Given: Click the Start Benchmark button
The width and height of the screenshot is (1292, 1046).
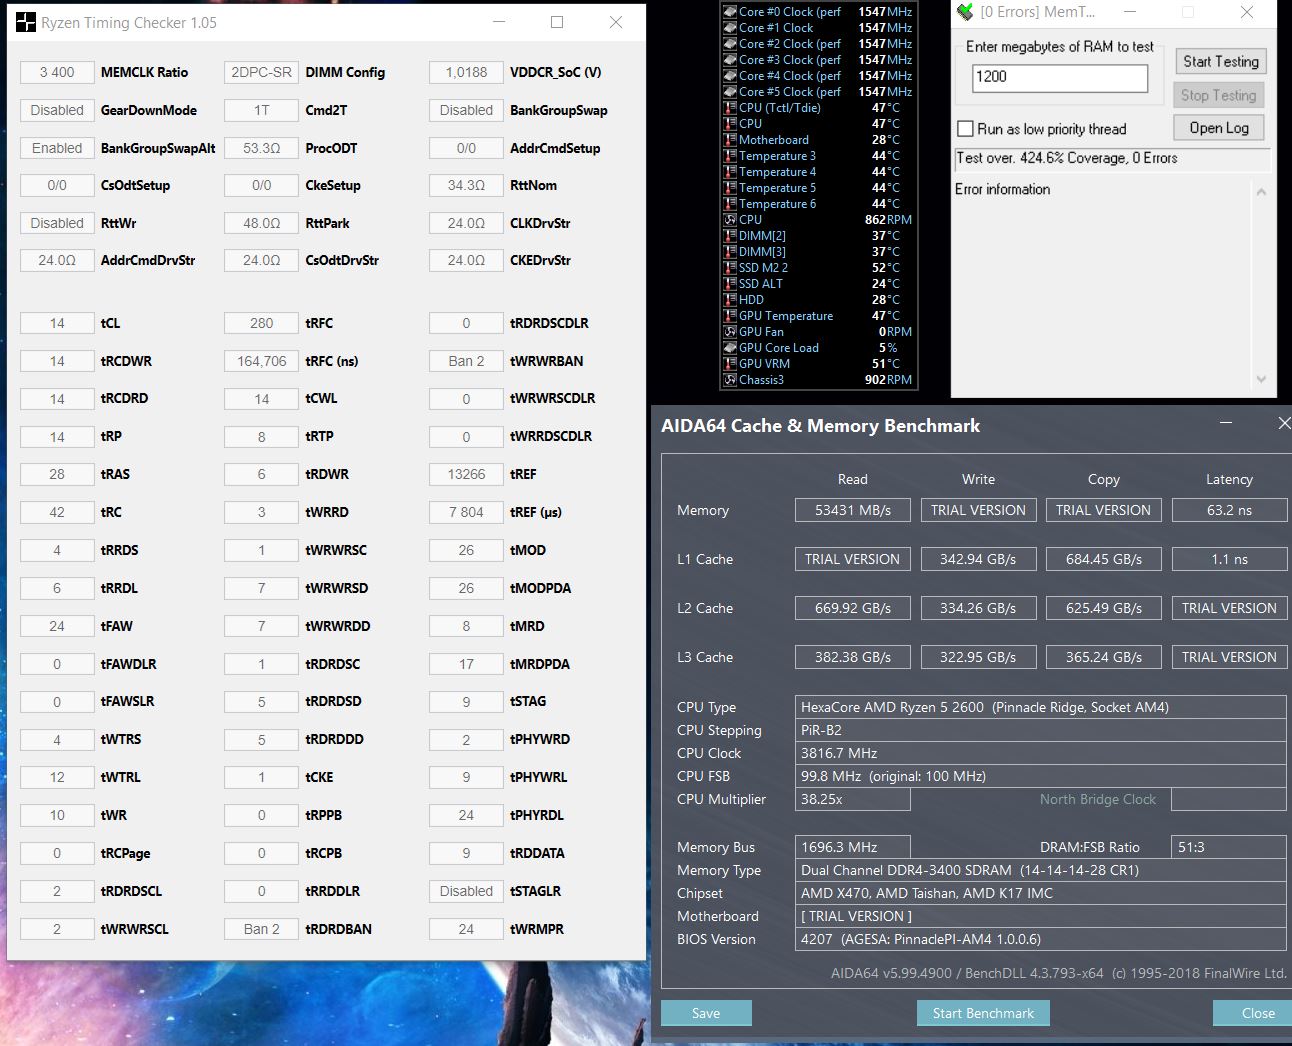Looking at the screenshot, I should click(x=983, y=1013).
